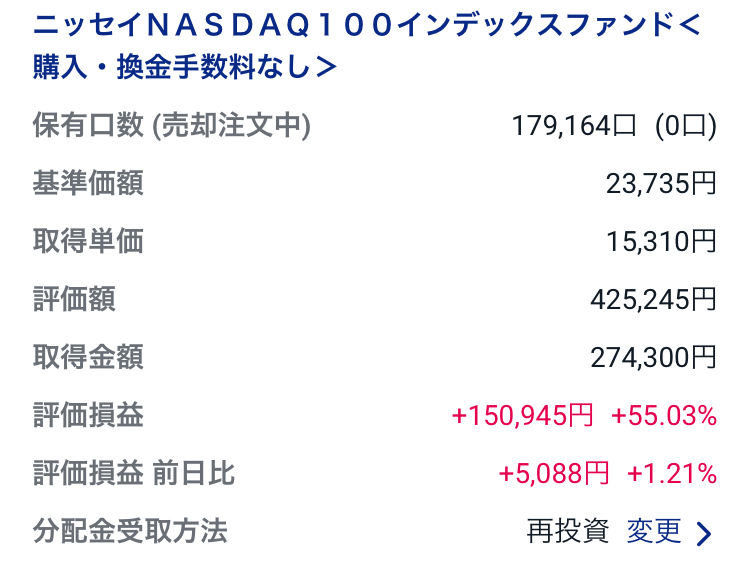
Task: Select the 保有口数 (売却注文中) label
Action: click(x=171, y=126)
